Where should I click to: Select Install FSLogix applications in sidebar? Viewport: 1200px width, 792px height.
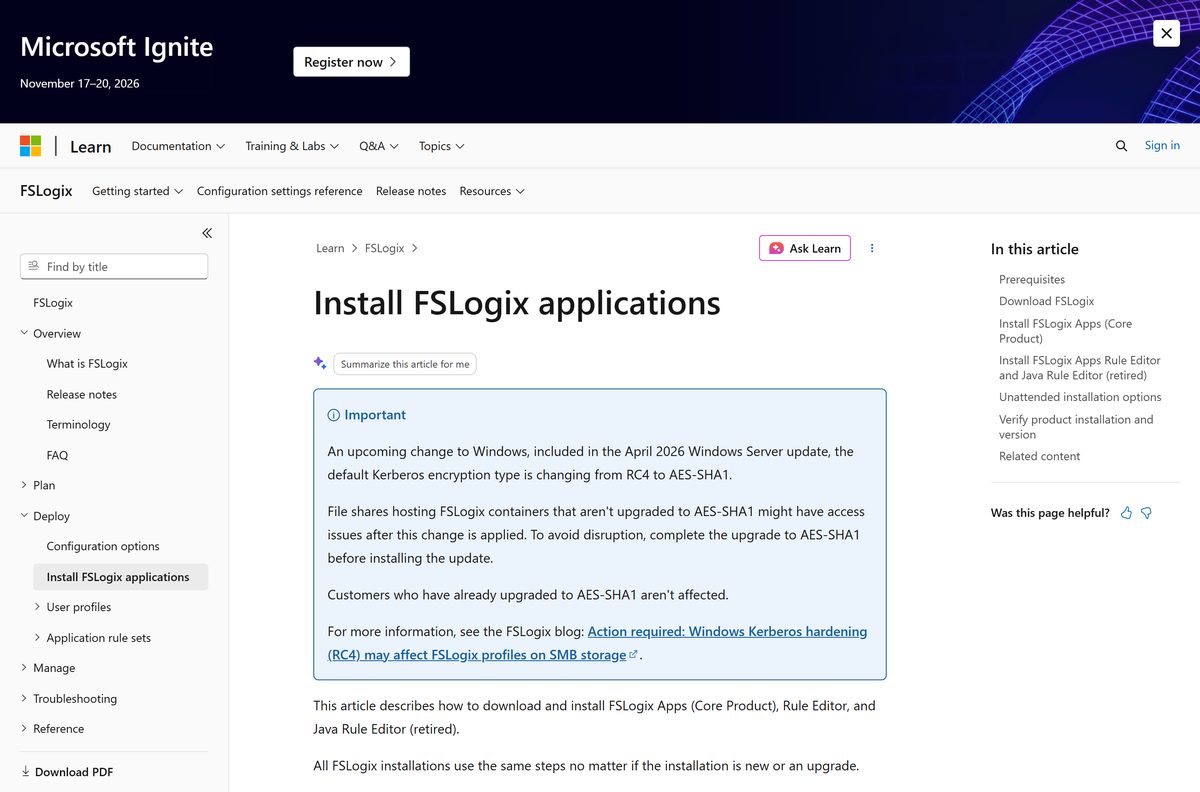120,577
